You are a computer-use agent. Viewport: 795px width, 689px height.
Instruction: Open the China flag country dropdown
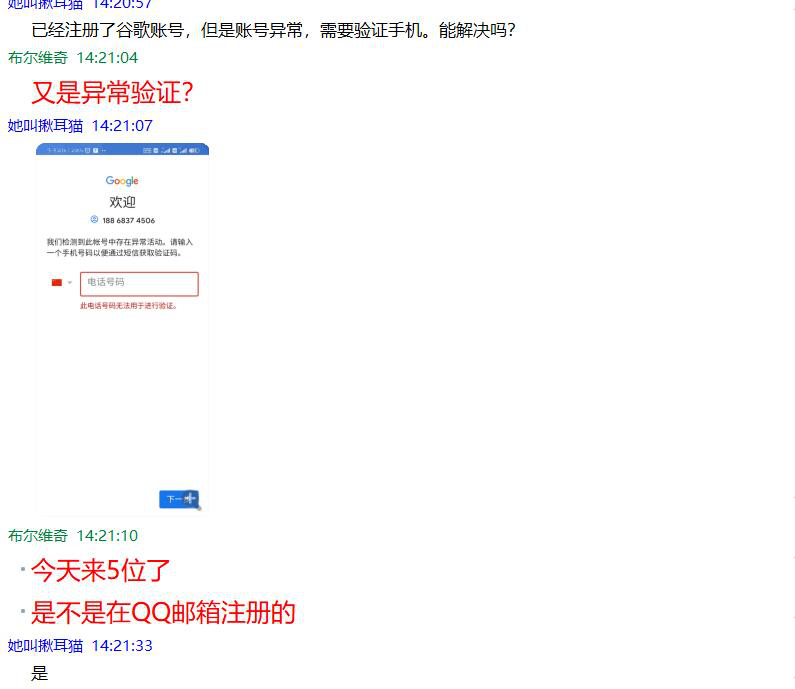[x=61, y=283]
